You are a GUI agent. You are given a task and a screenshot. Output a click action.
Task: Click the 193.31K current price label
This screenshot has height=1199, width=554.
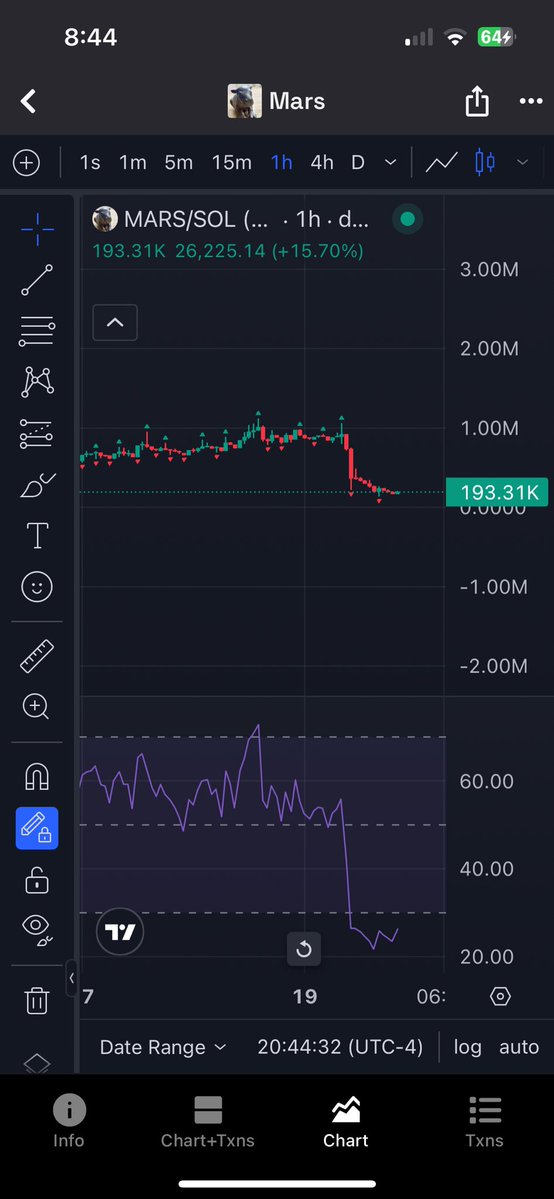(x=497, y=492)
